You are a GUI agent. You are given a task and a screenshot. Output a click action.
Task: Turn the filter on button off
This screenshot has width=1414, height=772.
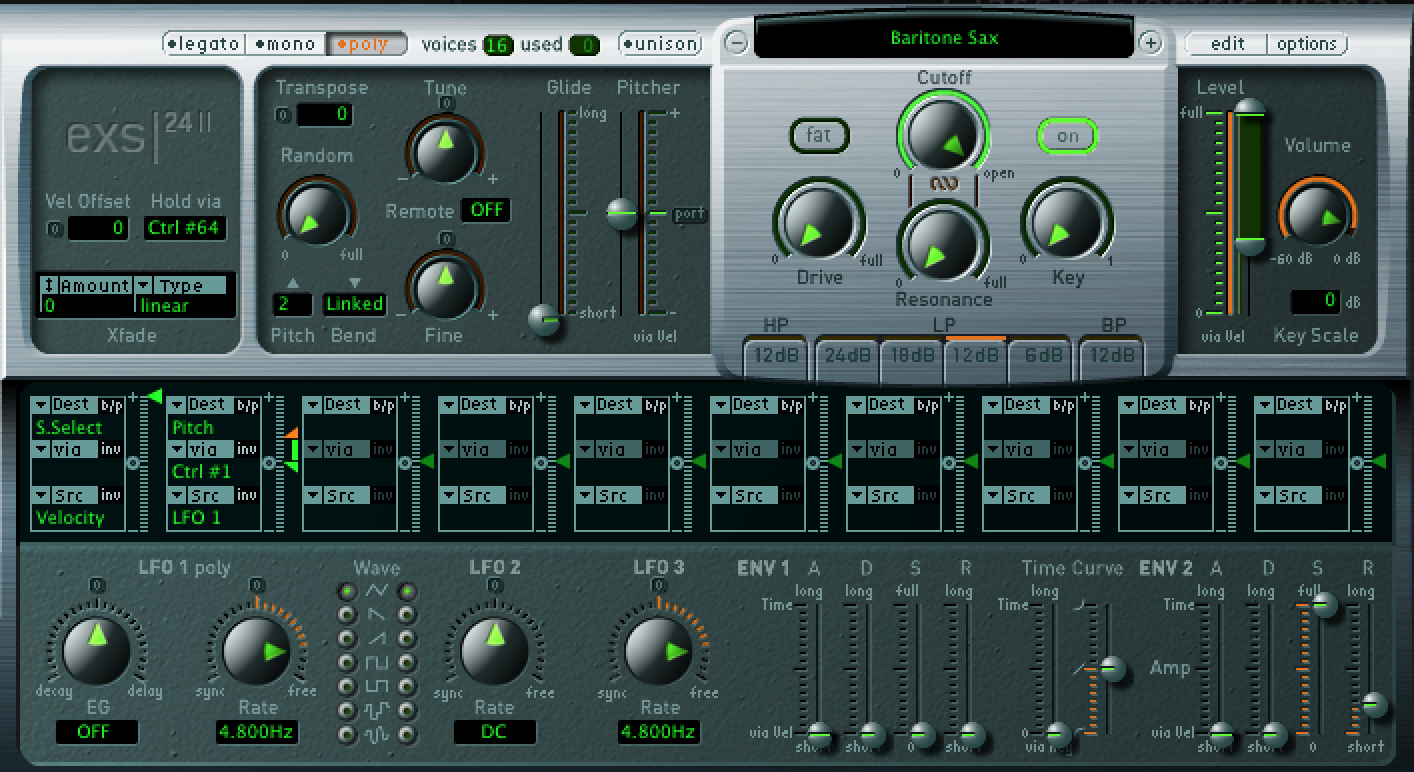click(x=1068, y=136)
